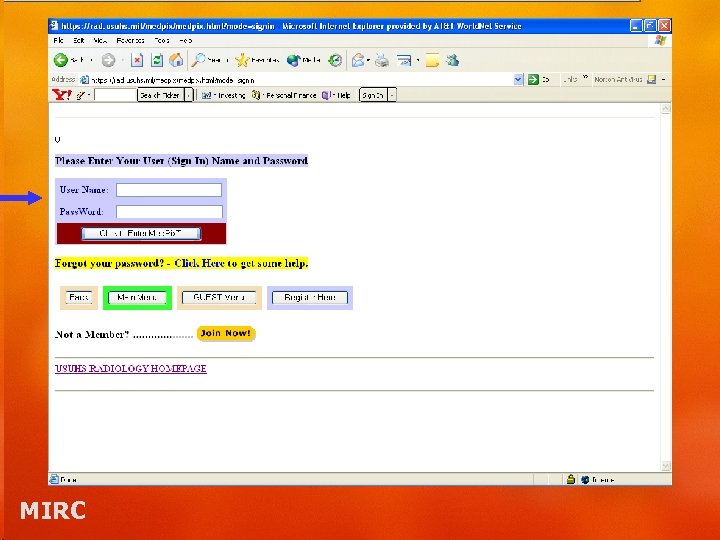Click the padlock security icon in status bar
The width and height of the screenshot is (720, 540).
pyautogui.click(x=570, y=479)
